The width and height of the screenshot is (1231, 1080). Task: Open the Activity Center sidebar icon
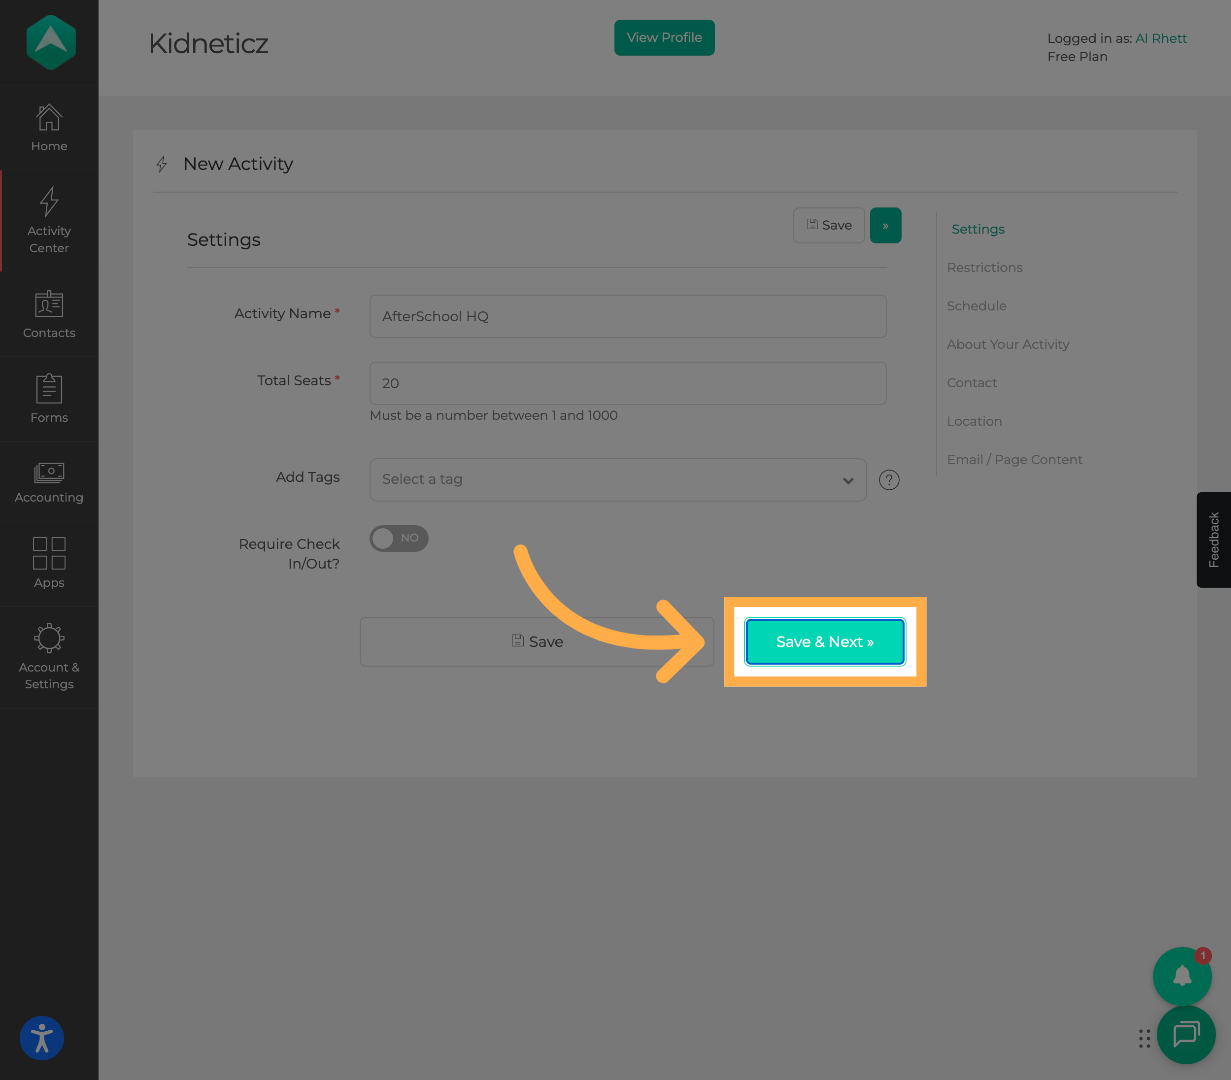tap(49, 203)
